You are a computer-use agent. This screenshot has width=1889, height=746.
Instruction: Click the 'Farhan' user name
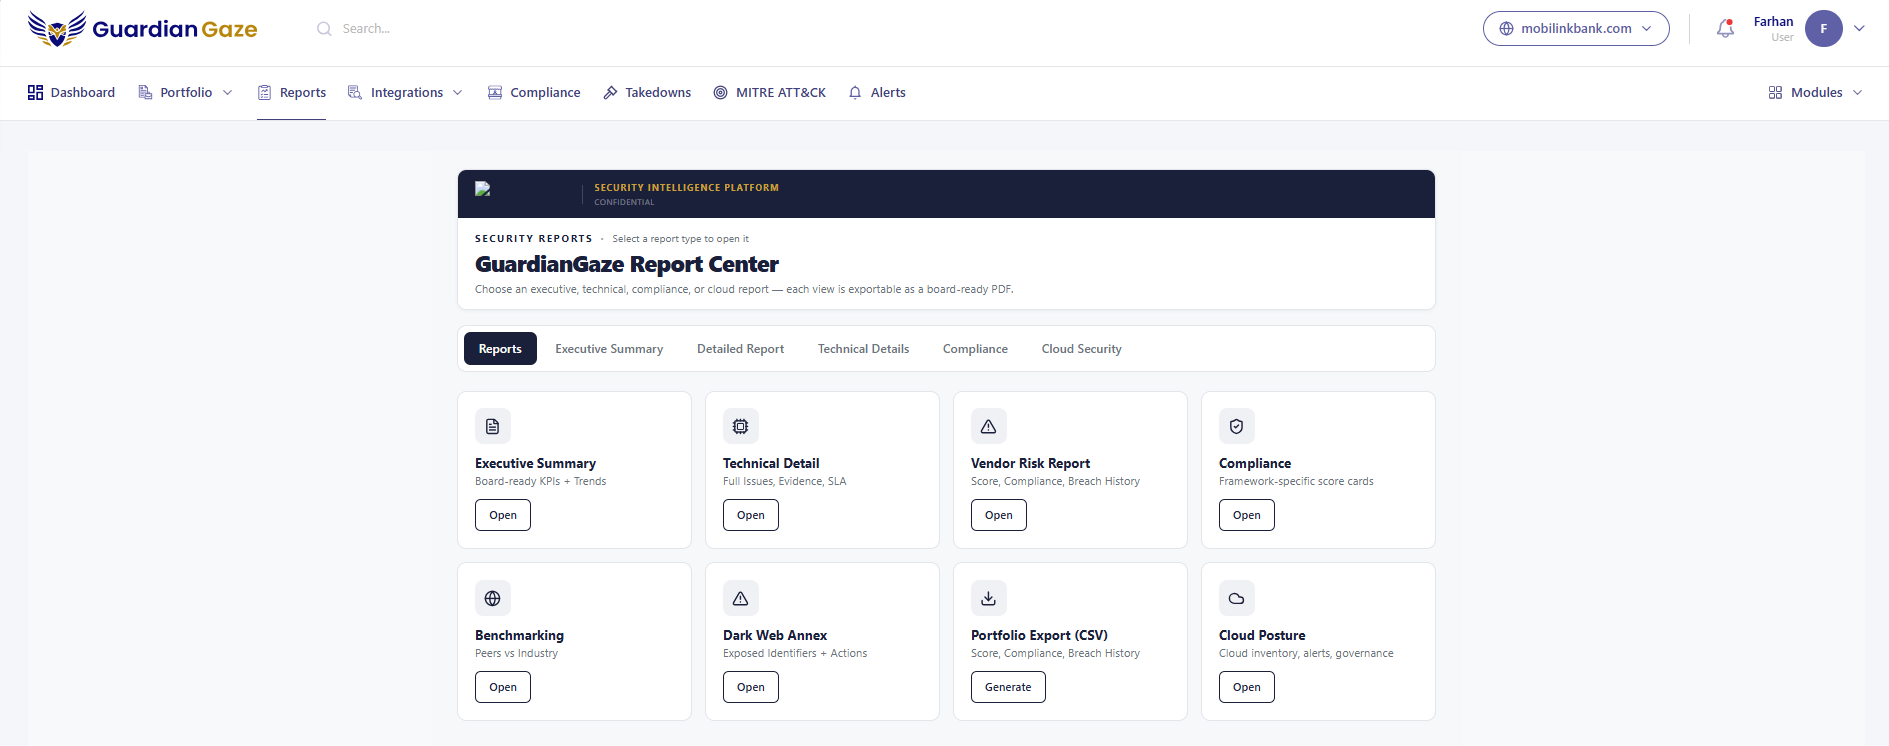coord(1773,22)
